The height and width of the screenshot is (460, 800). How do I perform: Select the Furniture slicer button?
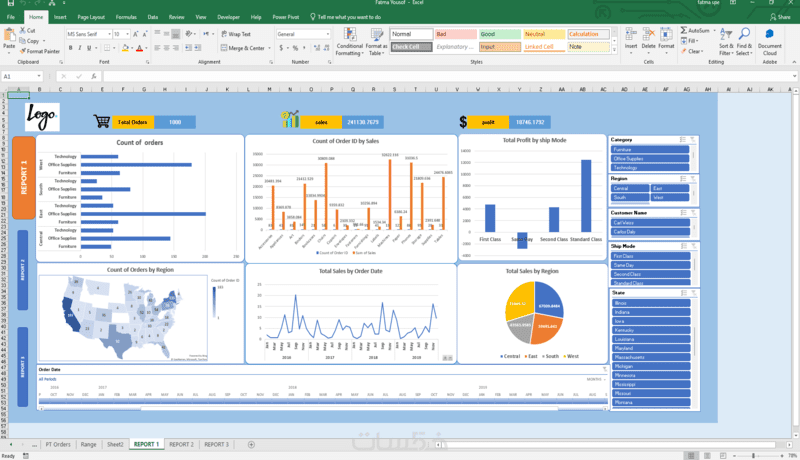click(x=650, y=150)
